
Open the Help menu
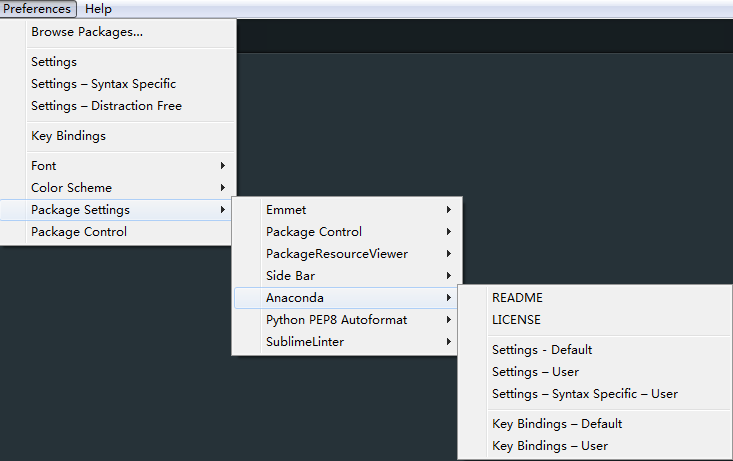tap(98, 9)
